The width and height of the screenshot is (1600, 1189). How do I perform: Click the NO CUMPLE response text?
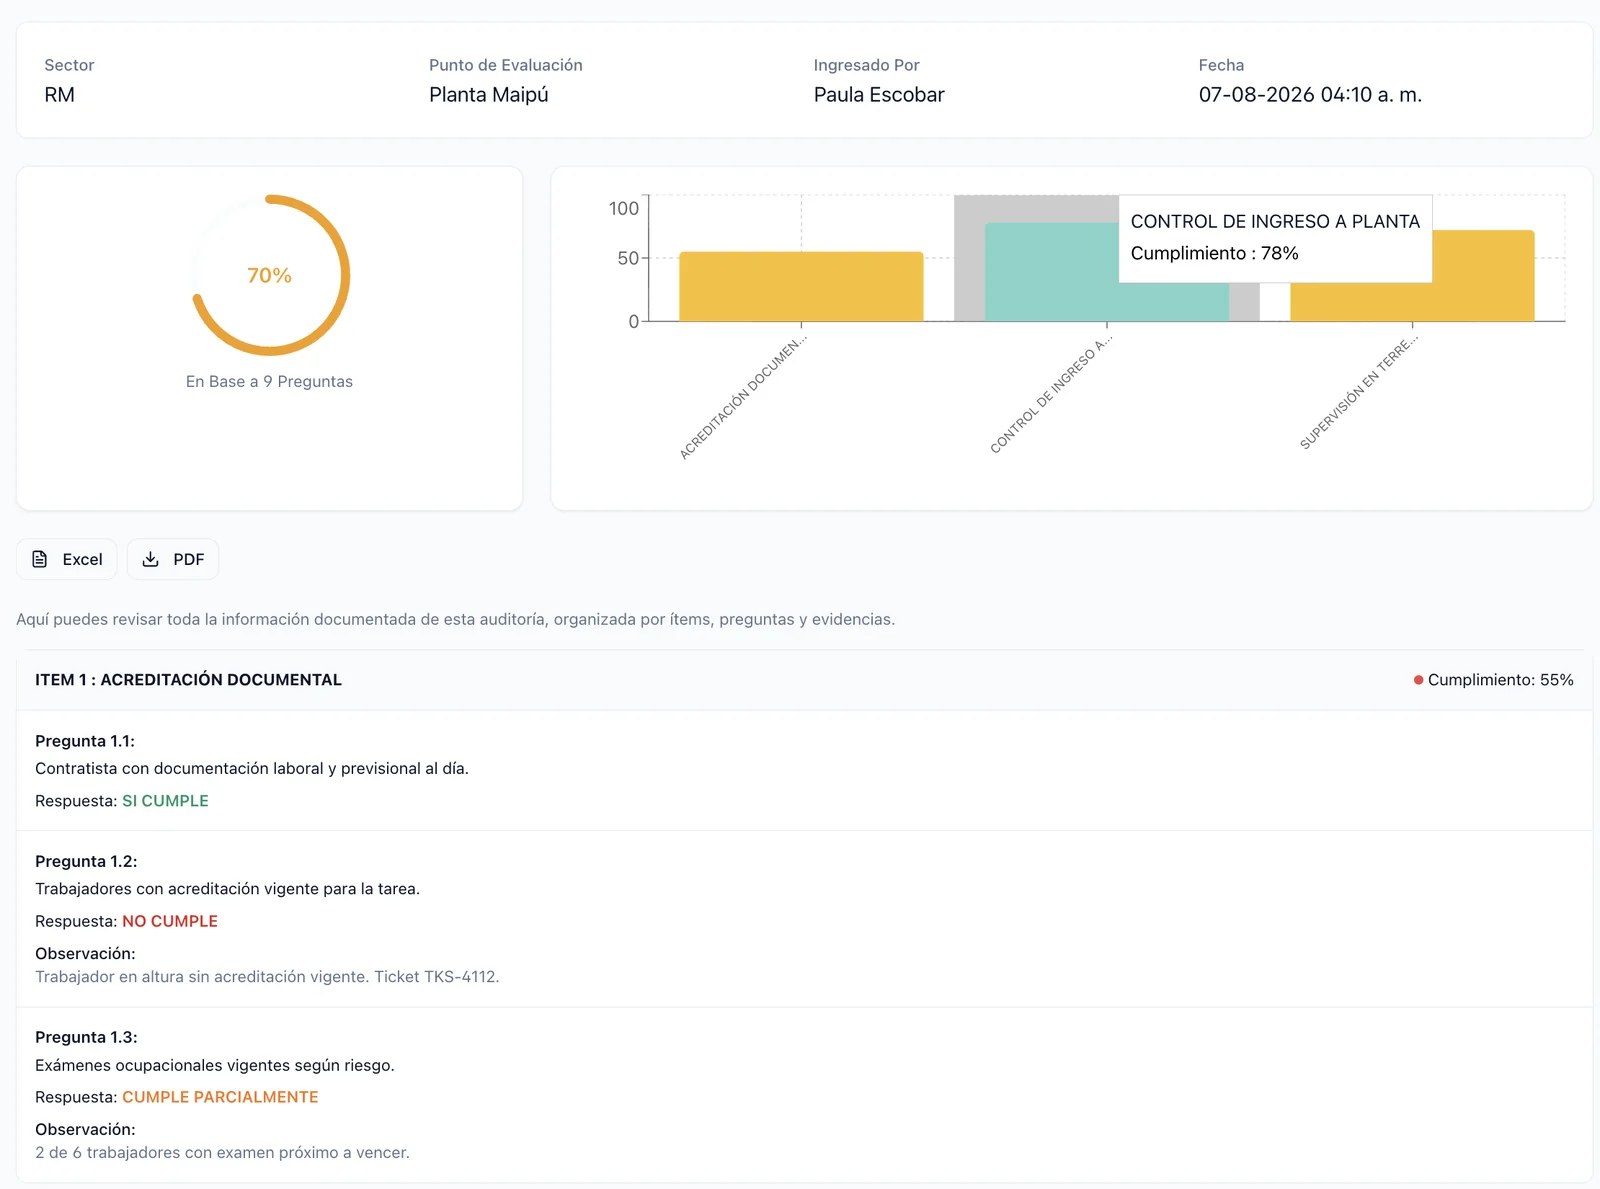pyautogui.click(x=170, y=921)
